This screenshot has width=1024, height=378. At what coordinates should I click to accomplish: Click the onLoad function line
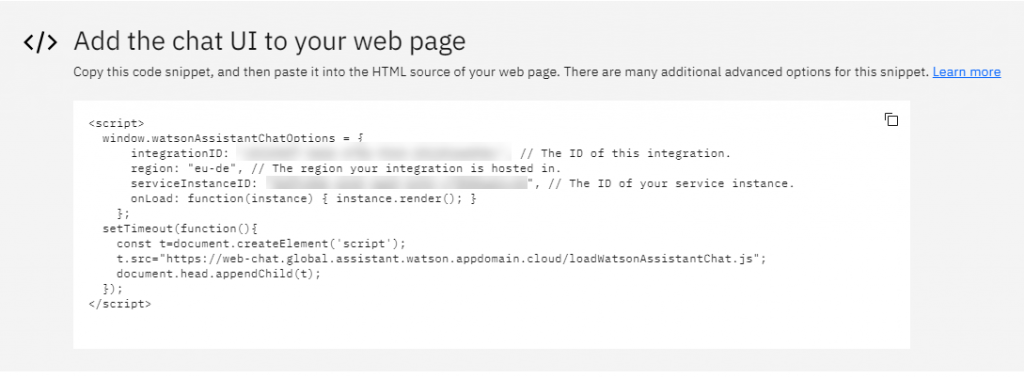point(304,198)
